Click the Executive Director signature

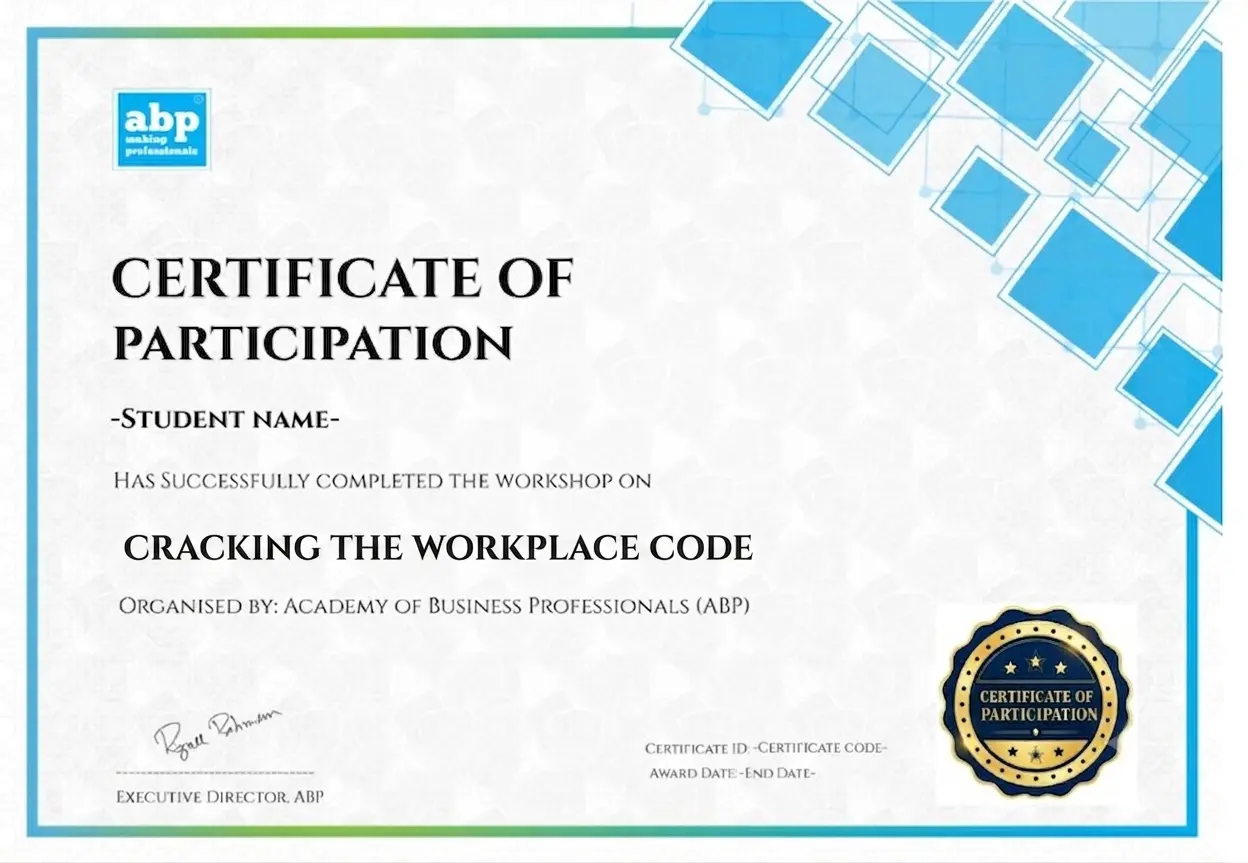click(216, 732)
